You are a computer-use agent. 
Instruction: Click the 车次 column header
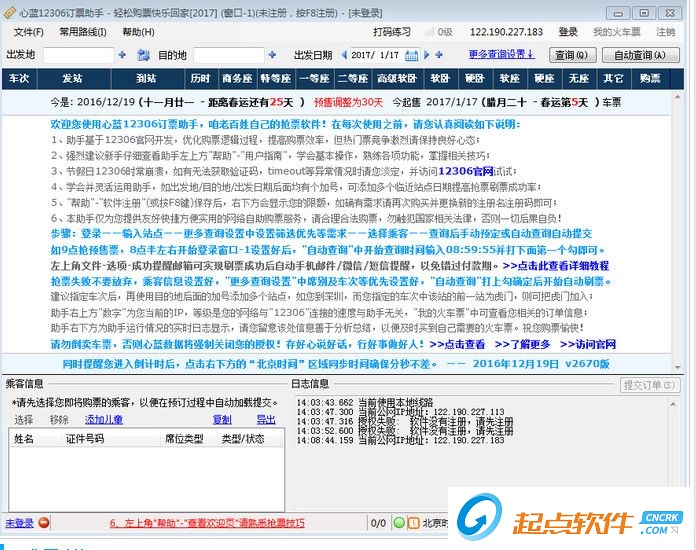click(x=20, y=79)
